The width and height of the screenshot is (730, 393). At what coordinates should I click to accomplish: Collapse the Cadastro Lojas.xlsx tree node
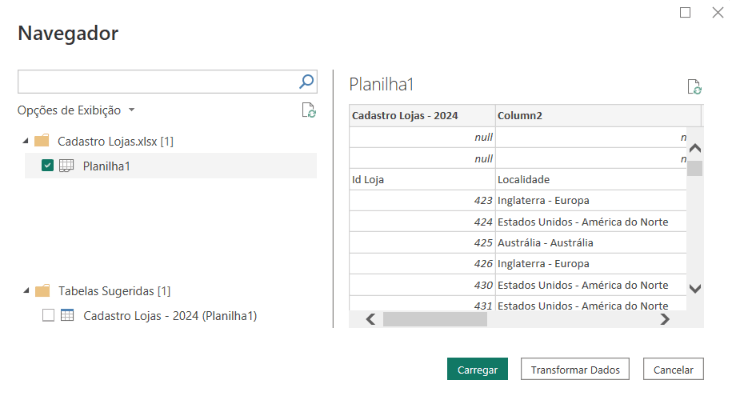point(26,141)
